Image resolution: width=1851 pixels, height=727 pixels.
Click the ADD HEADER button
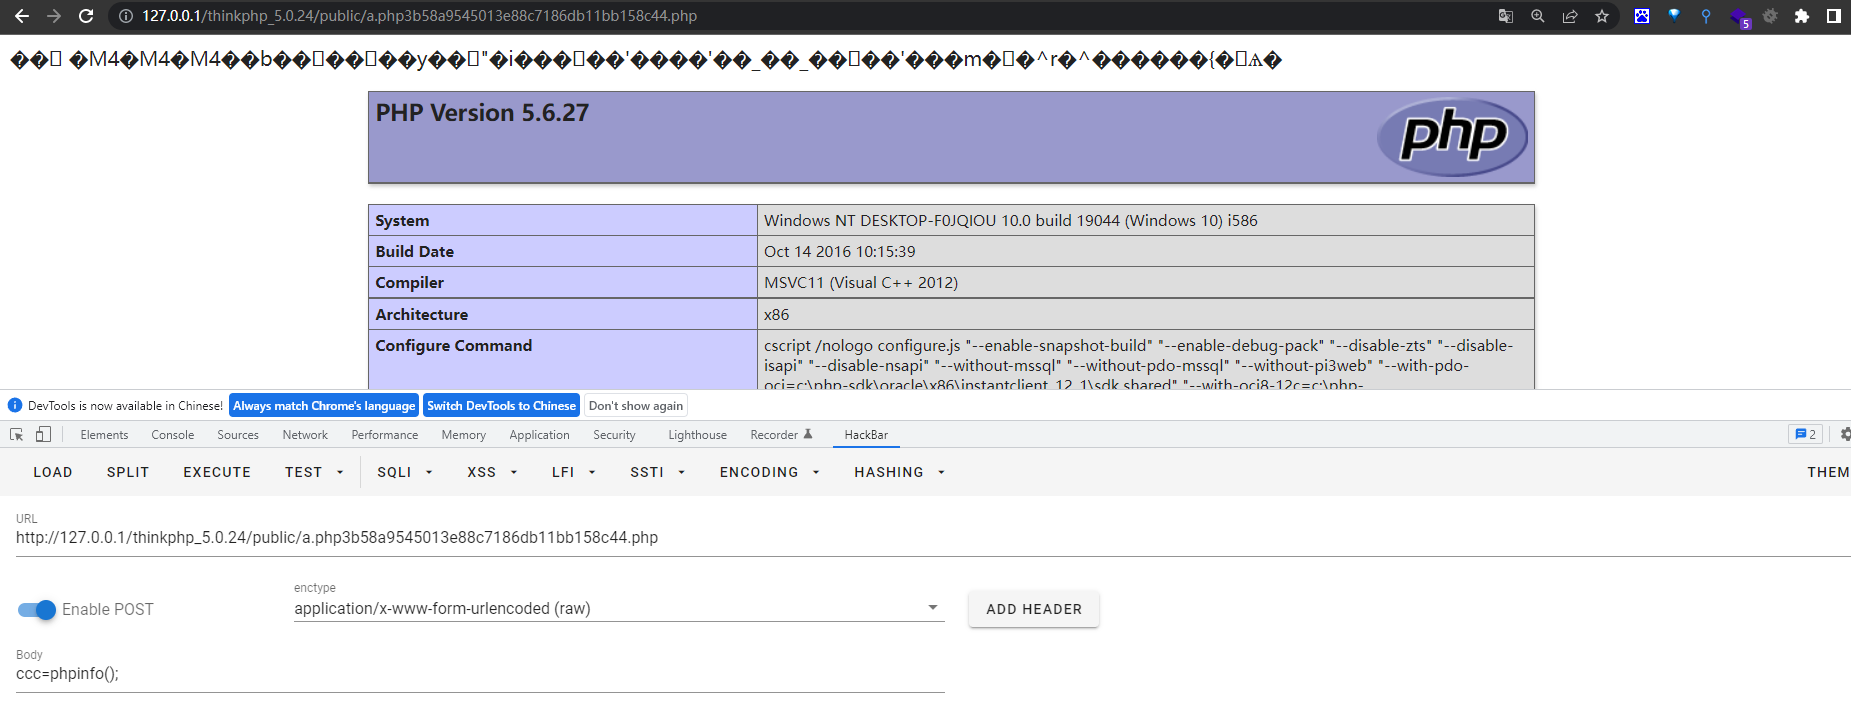1034,609
